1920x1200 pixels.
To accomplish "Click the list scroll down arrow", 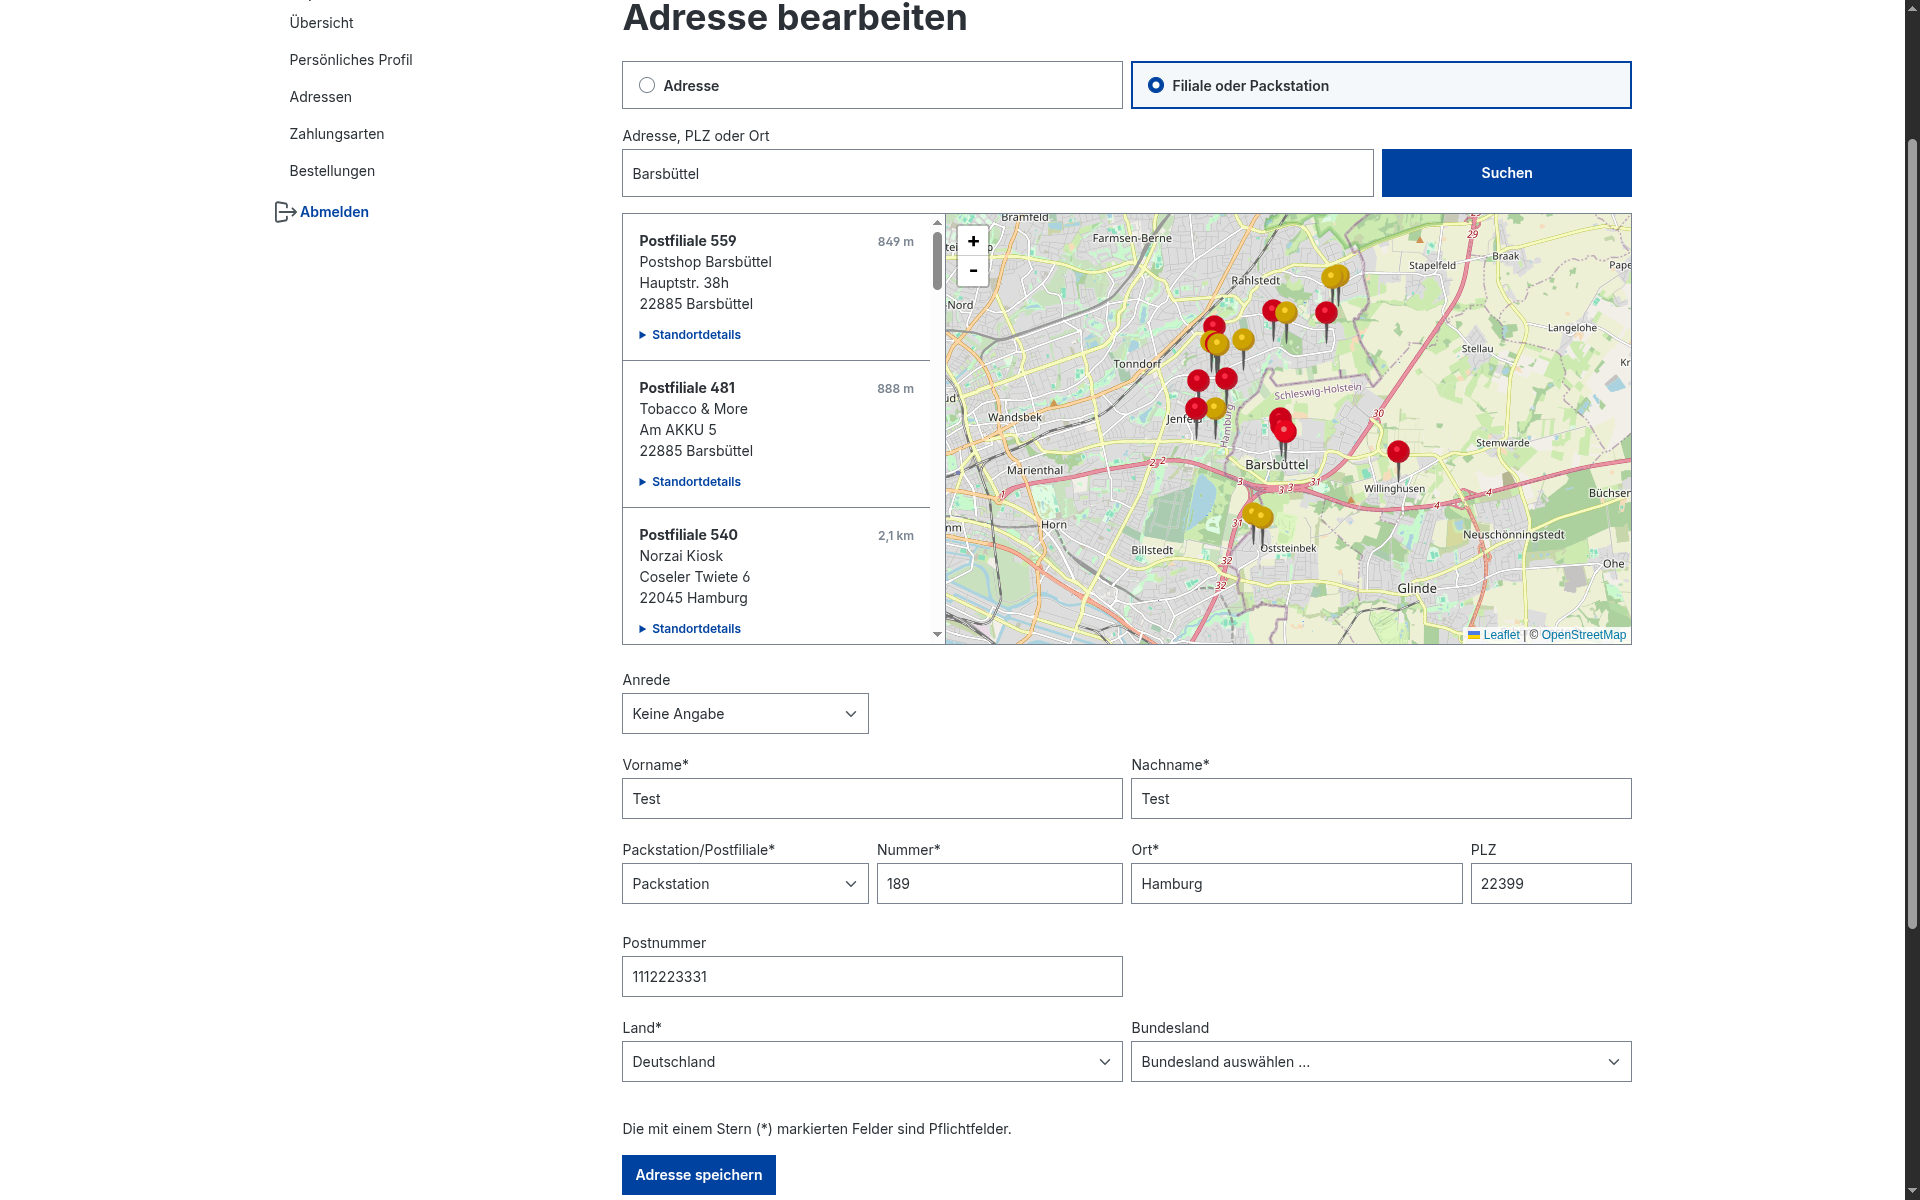I will 937,634.
